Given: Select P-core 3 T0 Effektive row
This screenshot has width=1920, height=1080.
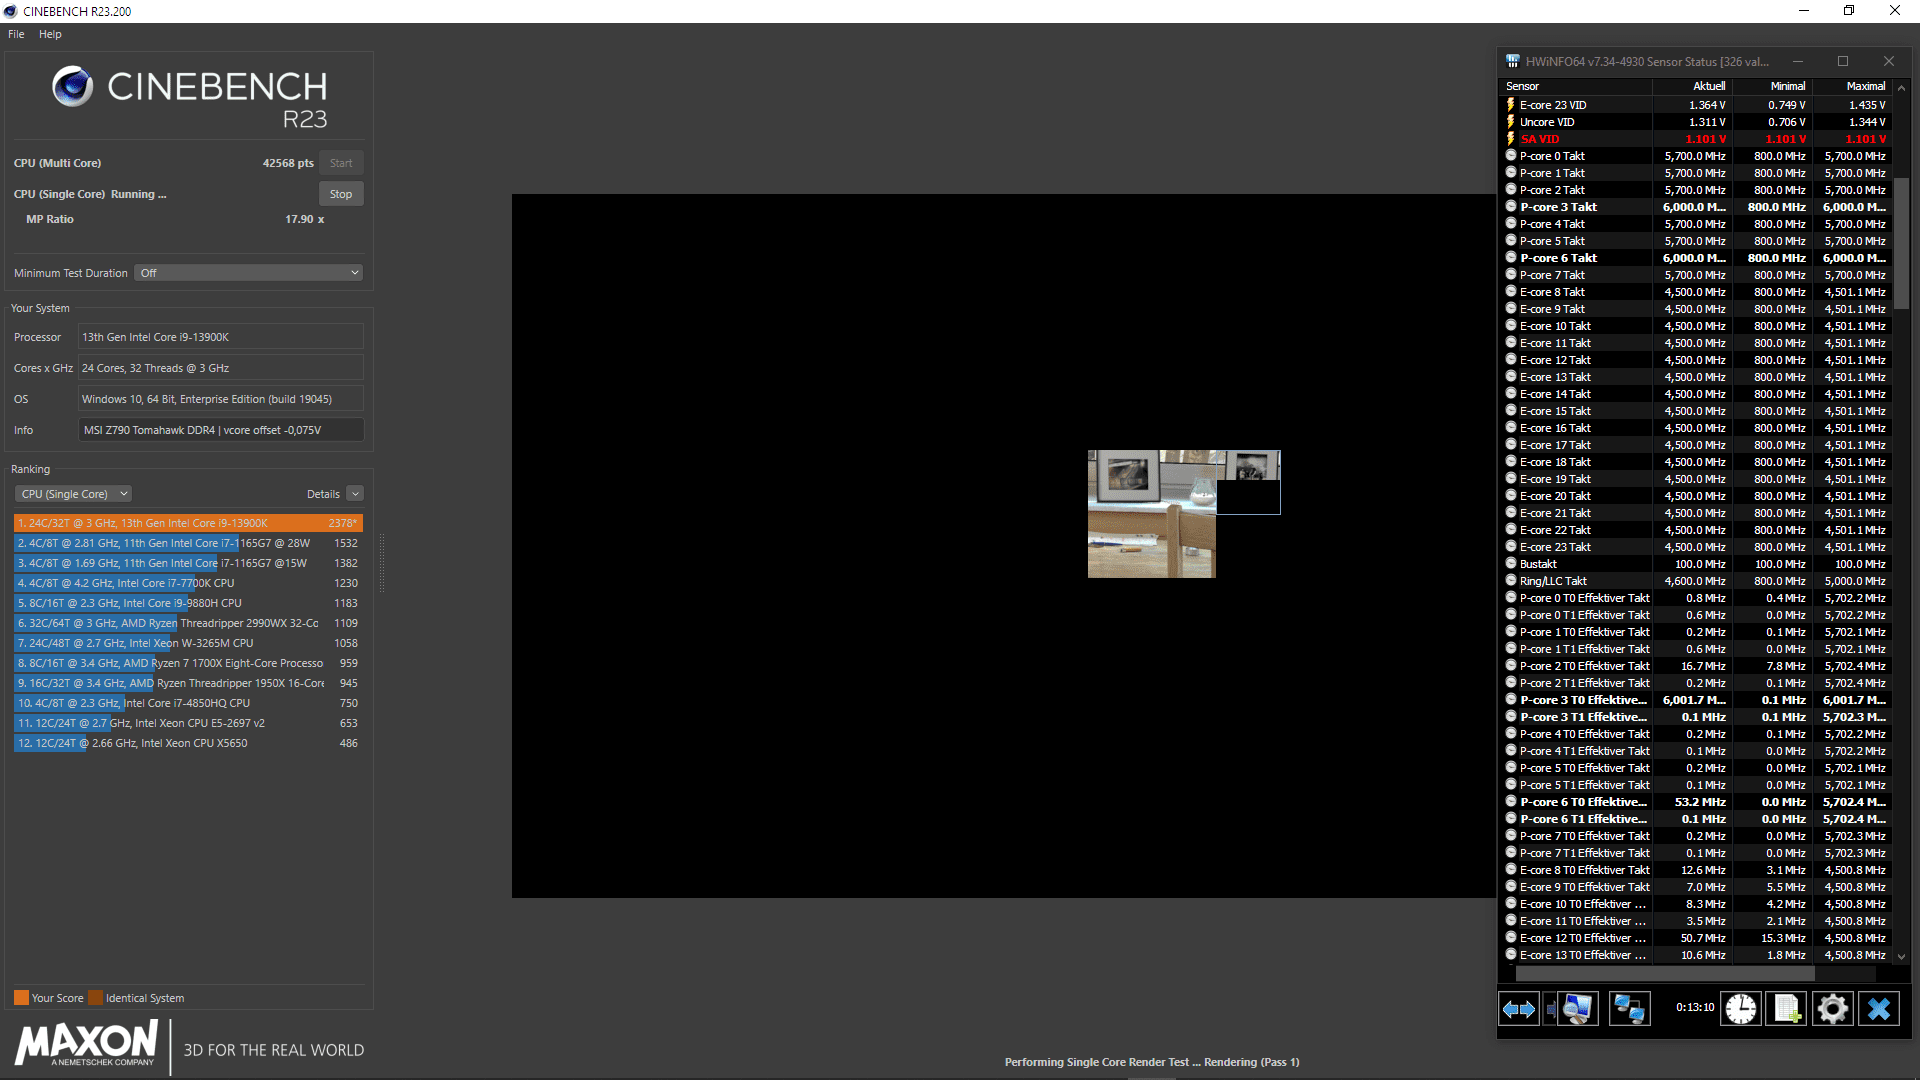Looking at the screenshot, I should coord(1697,700).
